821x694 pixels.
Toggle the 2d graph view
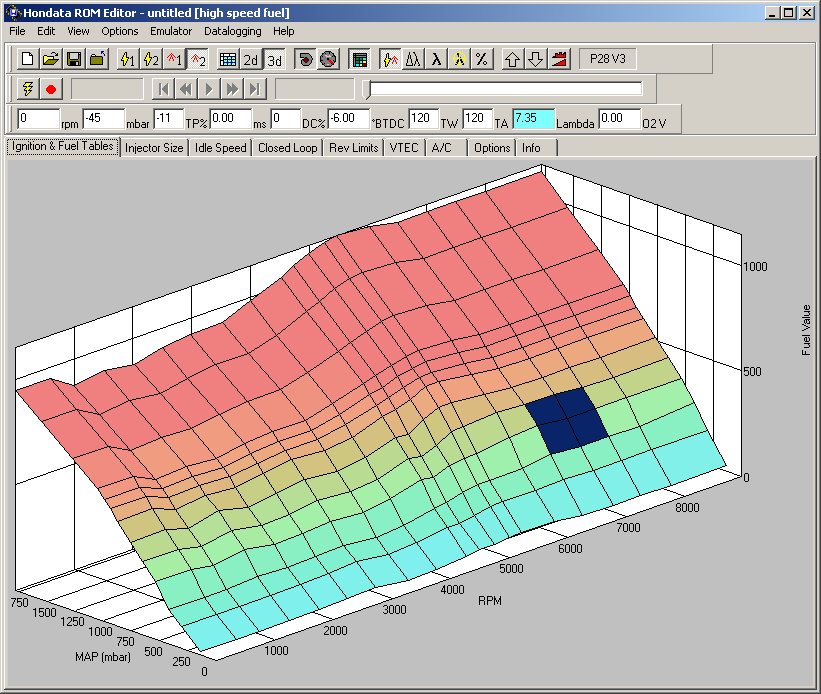[x=251, y=59]
